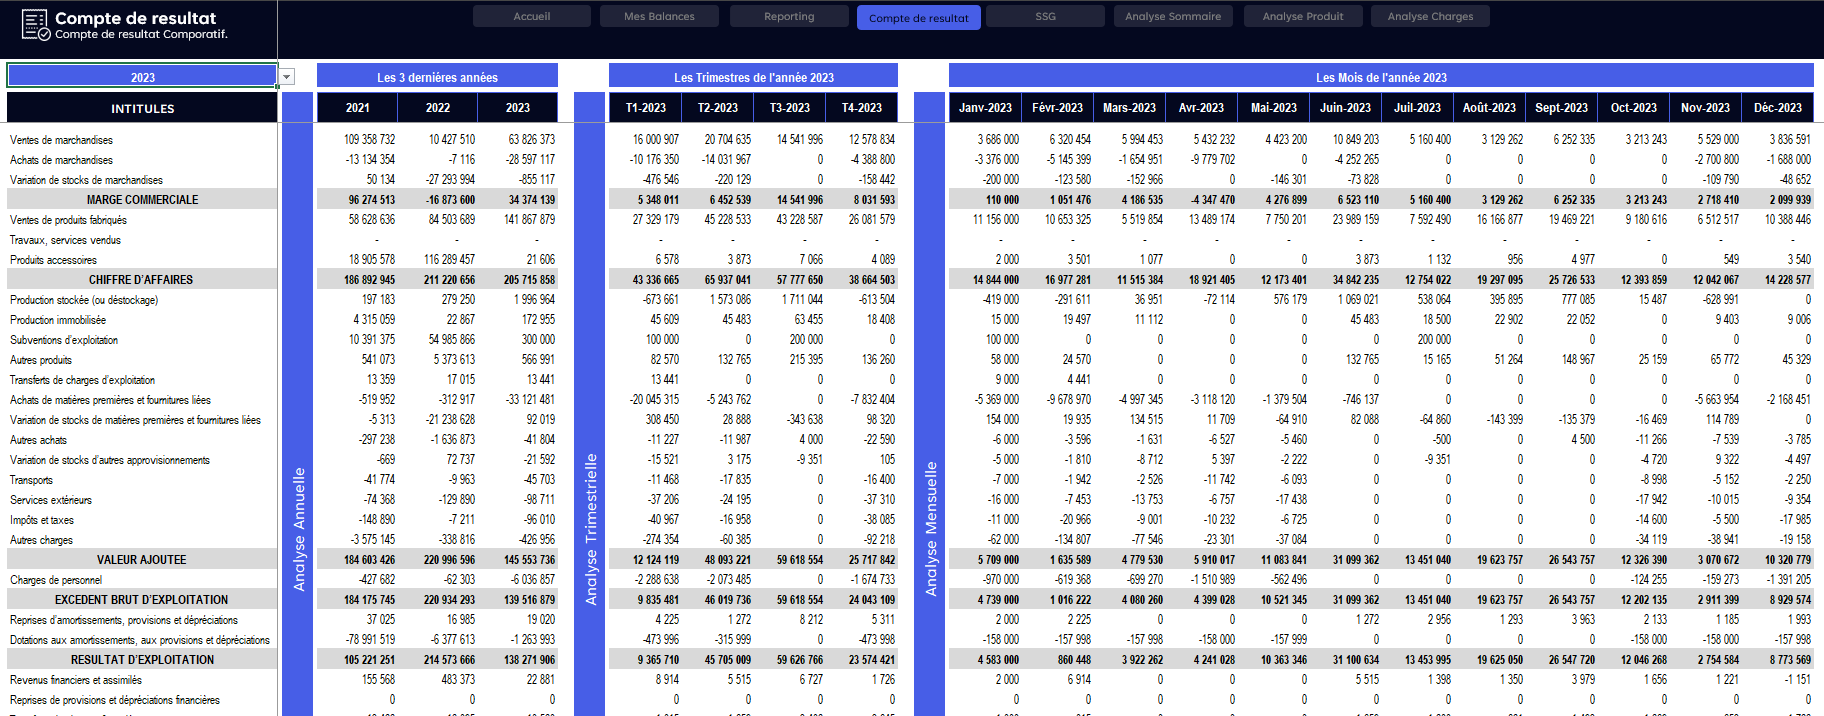
Task: Open the Analyse Sommaire tab
Action: pyautogui.click(x=1173, y=16)
